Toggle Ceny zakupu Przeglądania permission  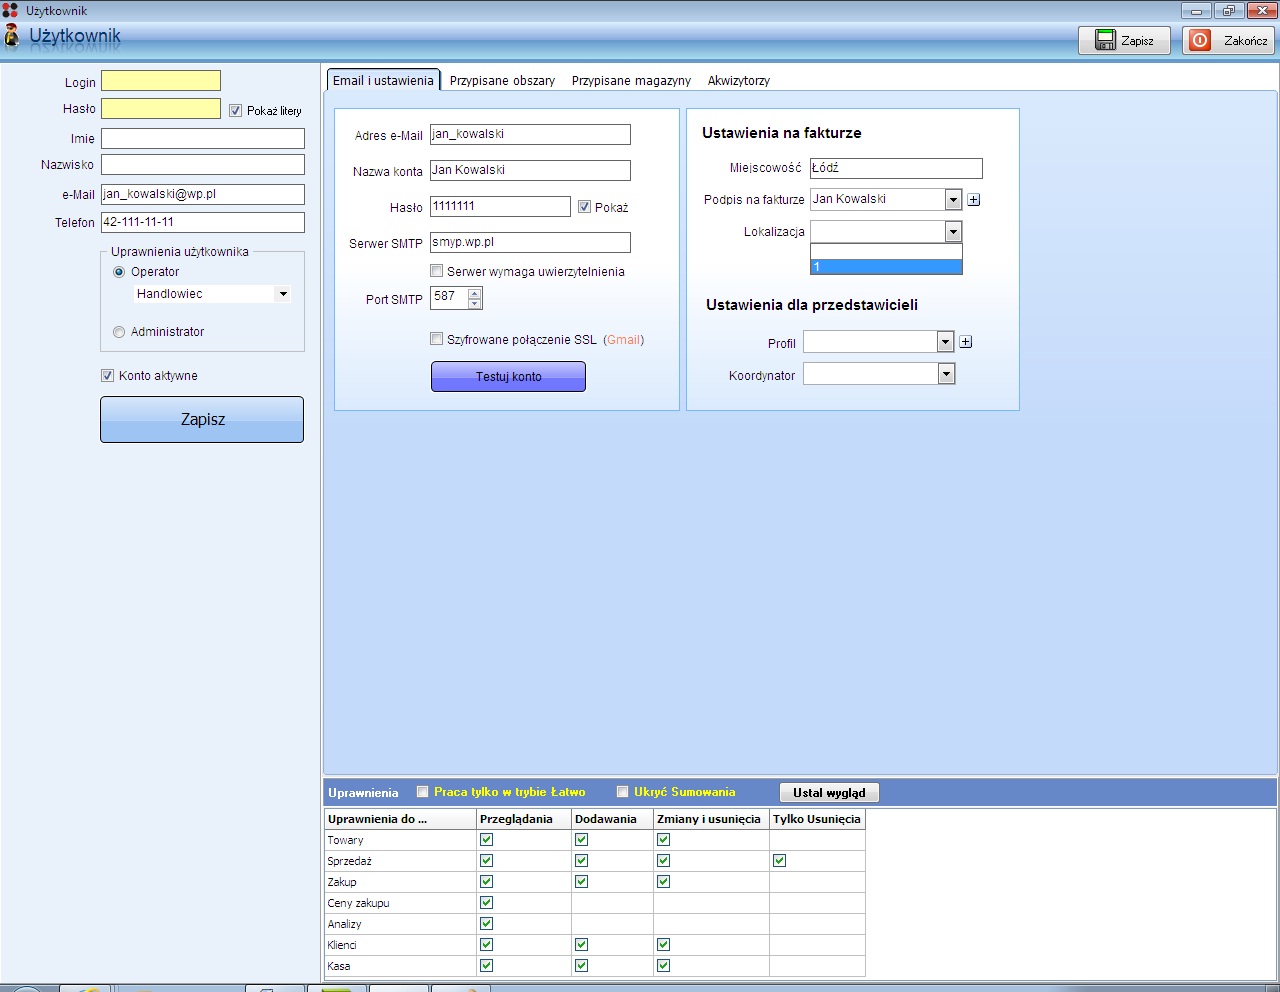[x=486, y=903]
